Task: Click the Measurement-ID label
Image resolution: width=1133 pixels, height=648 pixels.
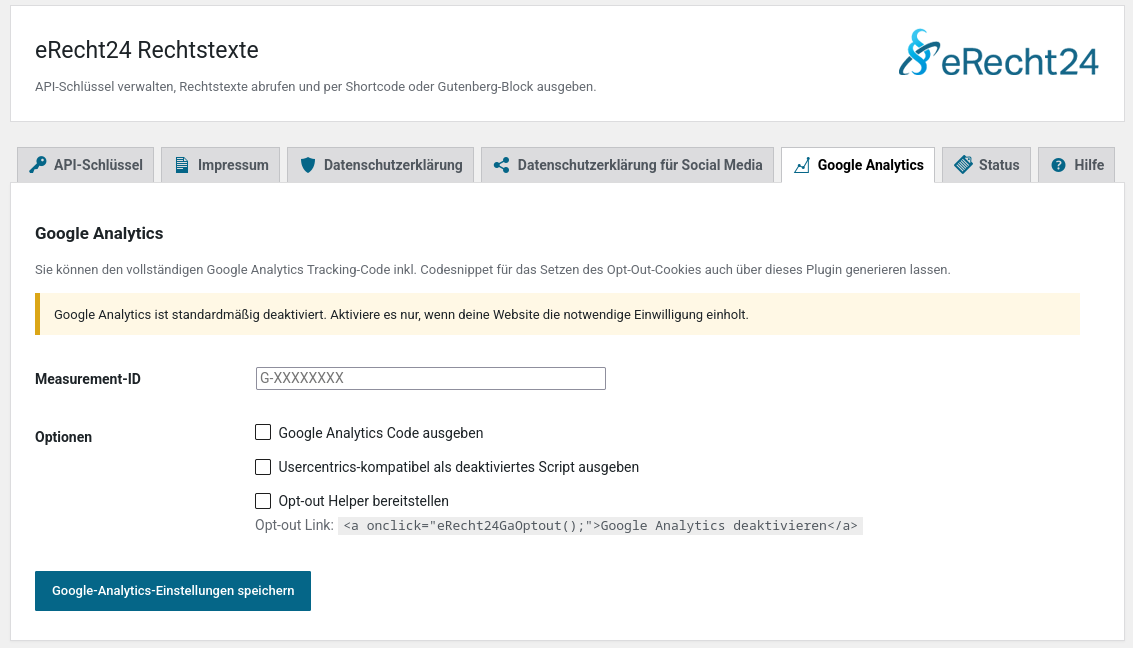Action: coord(87,379)
